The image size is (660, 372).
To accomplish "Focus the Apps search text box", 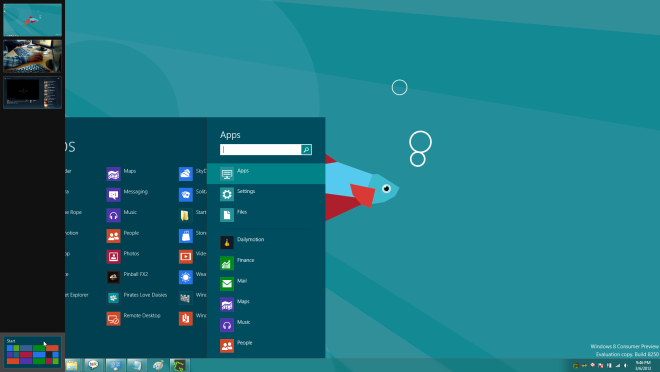I will pos(261,149).
